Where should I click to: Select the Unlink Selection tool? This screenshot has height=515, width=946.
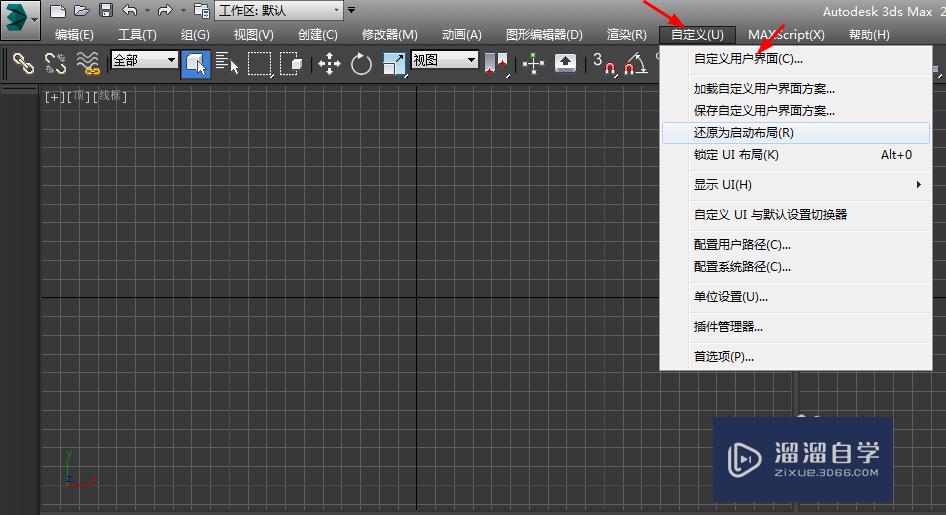[x=56, y=63]
